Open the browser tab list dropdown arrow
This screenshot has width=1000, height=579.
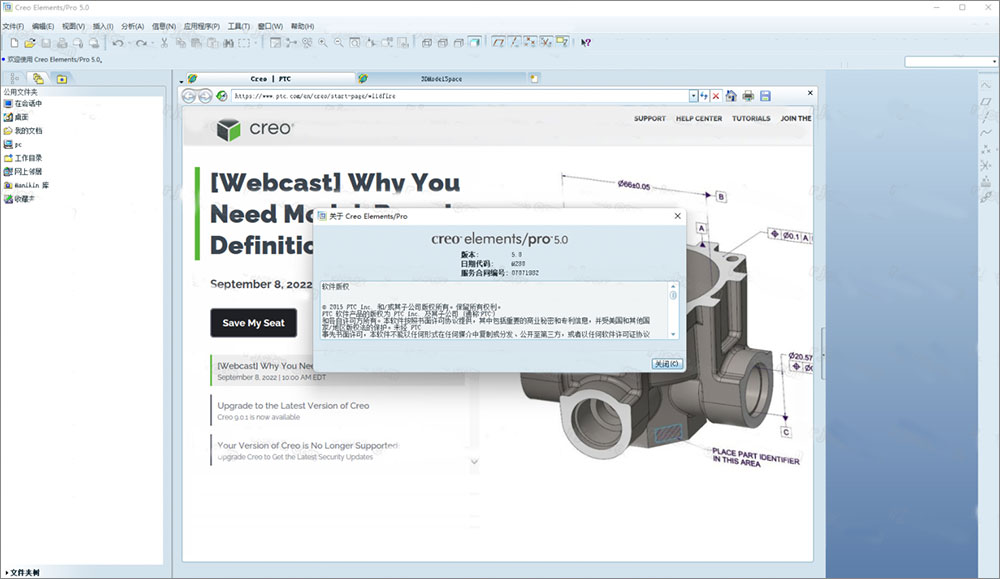point(181,81)
